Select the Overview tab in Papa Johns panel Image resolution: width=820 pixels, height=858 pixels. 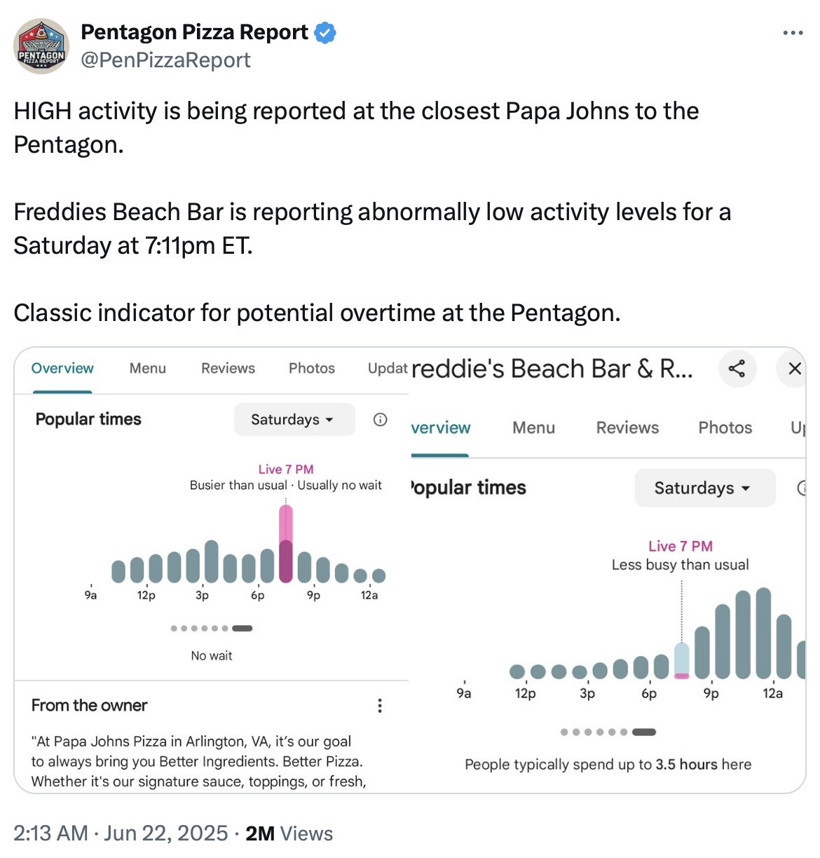62,368
